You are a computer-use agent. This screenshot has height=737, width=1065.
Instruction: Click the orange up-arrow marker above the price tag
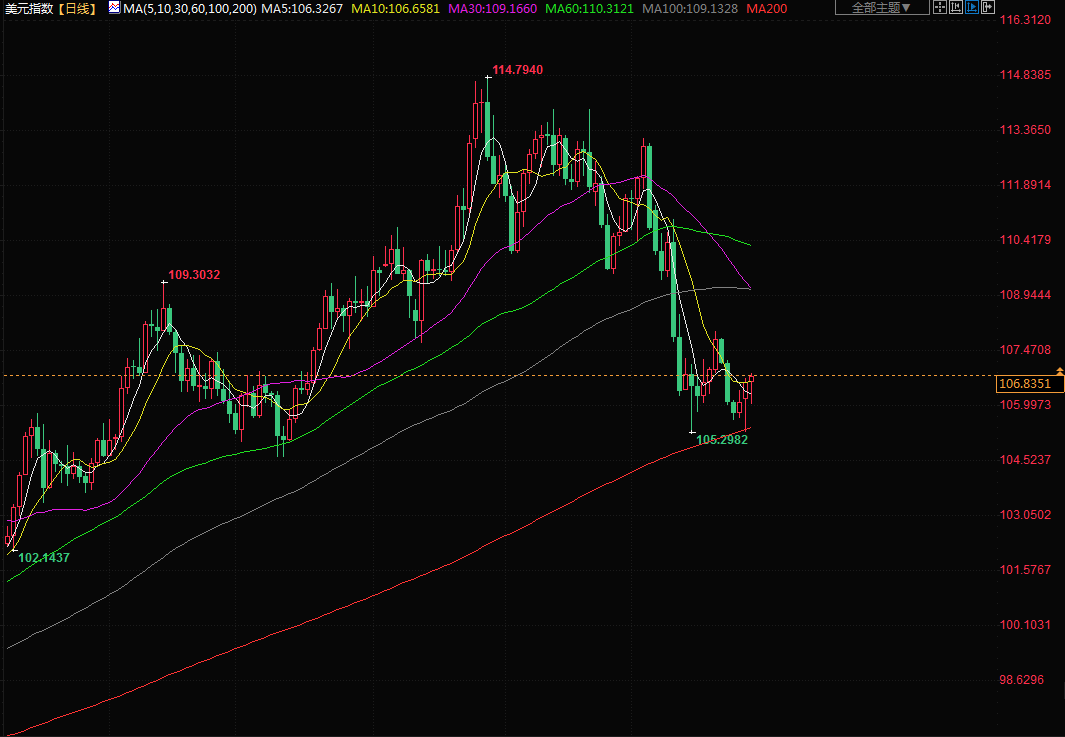click(1060, 372)
